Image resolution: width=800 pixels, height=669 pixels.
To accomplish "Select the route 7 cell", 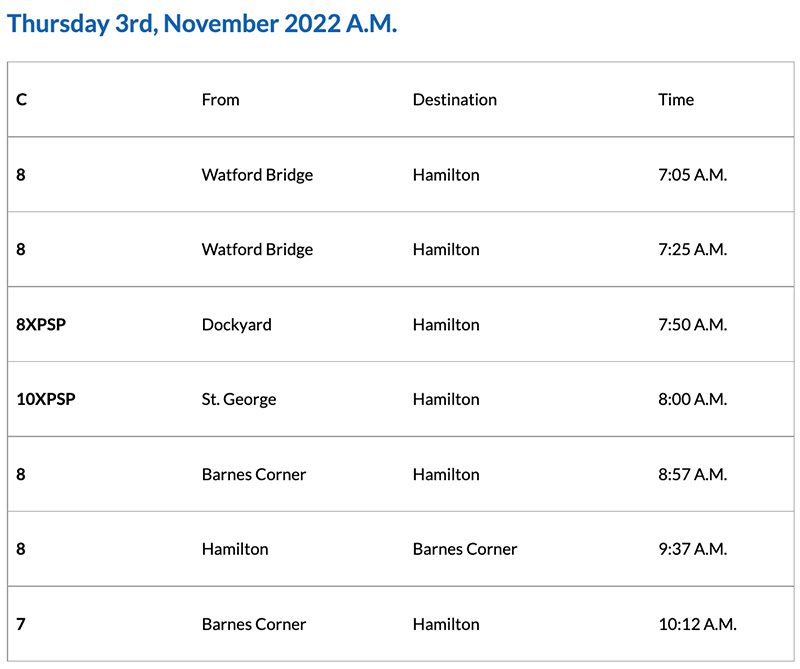I will 21,624.
